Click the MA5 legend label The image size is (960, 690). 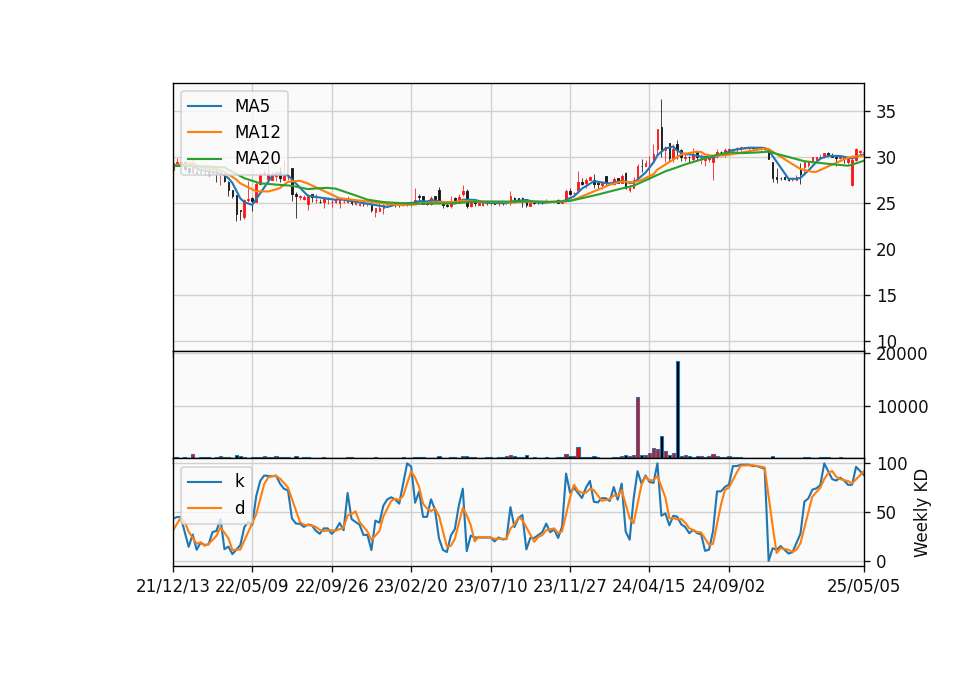[x=252, y=106]
